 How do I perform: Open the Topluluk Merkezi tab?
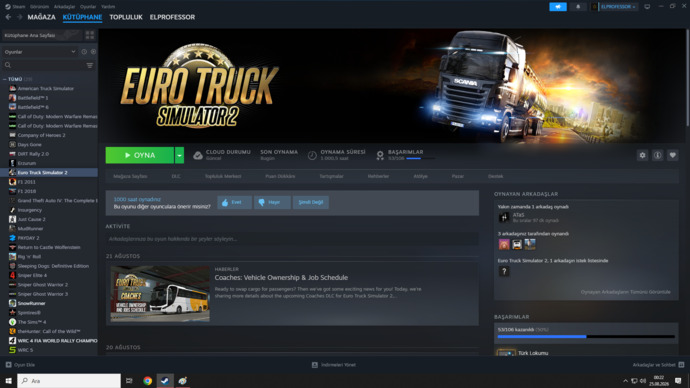click(x=223, y=176)
